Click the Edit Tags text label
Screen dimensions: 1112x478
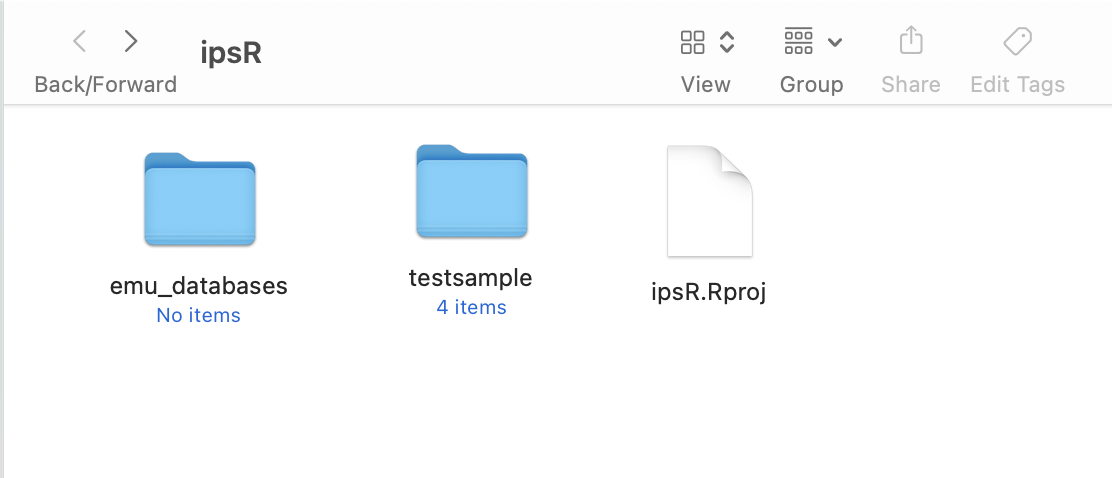(x=1017, y=85)
